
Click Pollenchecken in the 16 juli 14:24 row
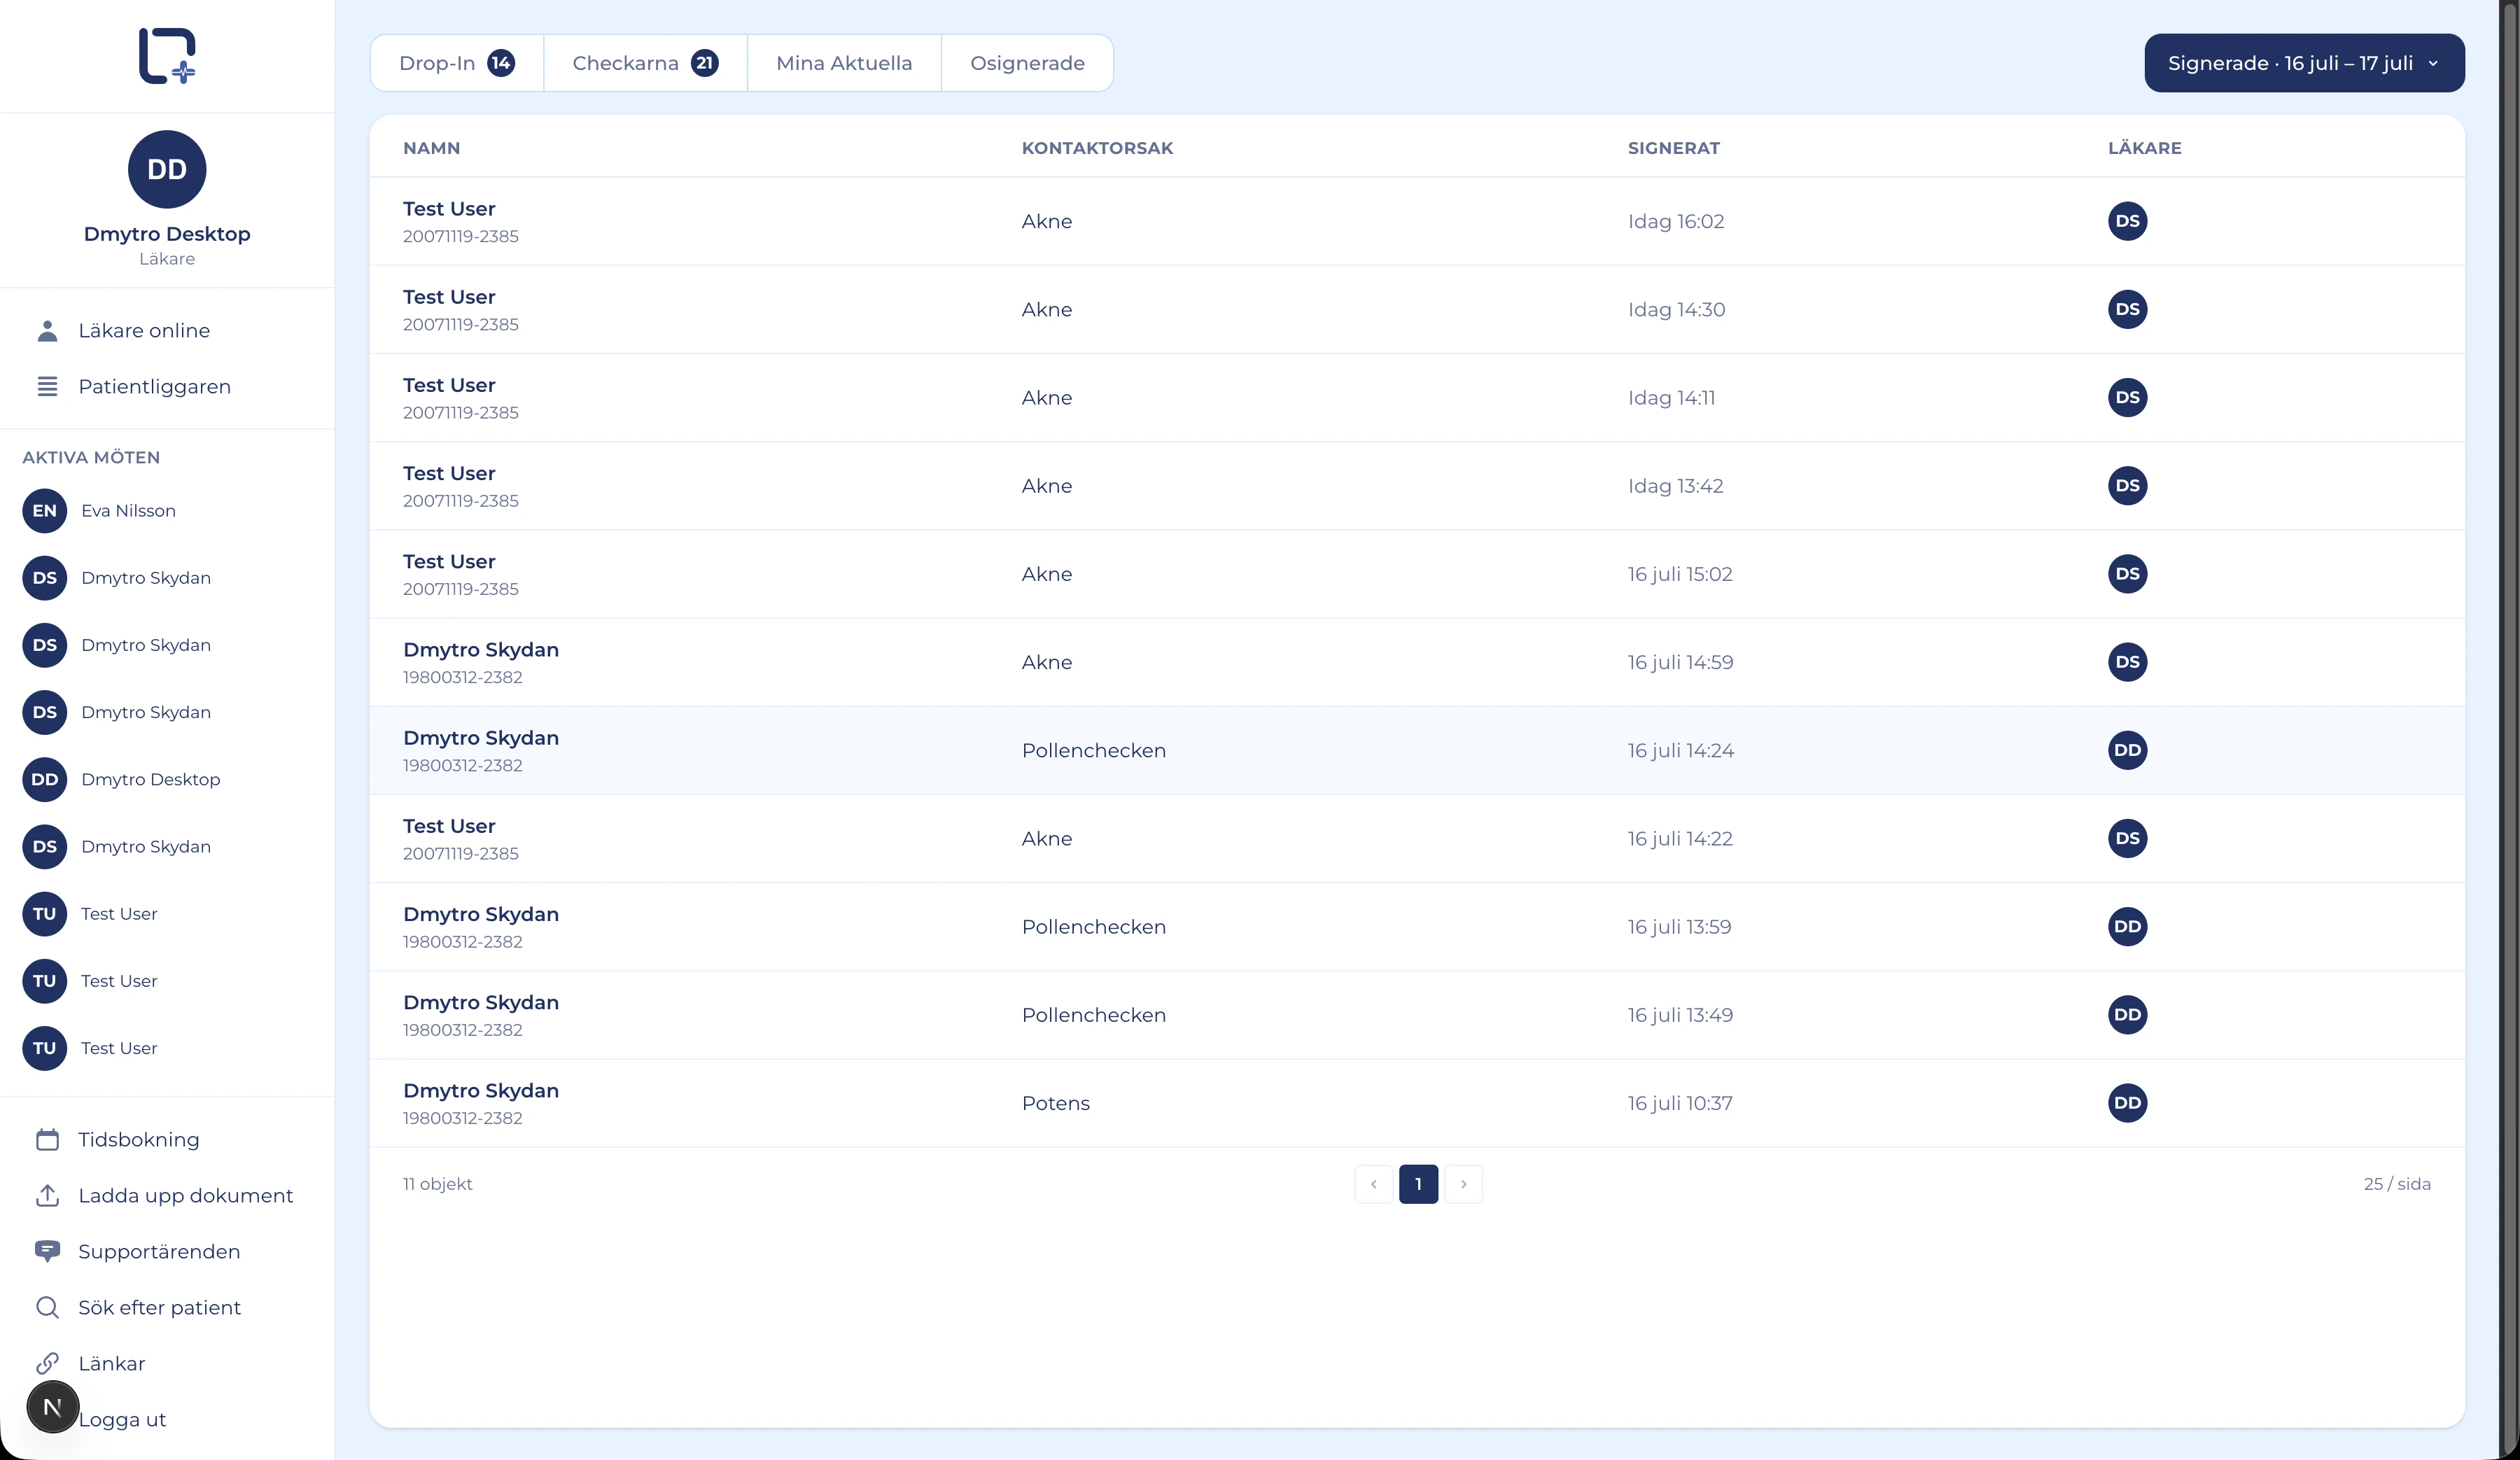[1093, 751]
